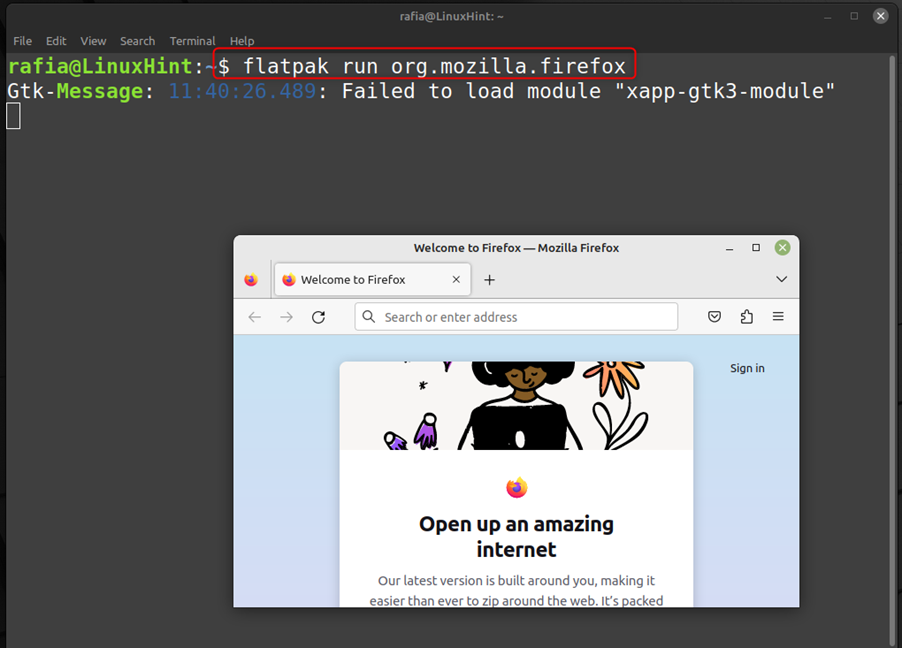This screenshot has width=902, height=648.
Task: Open the Help menu in terminal
Action: click(x=242, y=41)
